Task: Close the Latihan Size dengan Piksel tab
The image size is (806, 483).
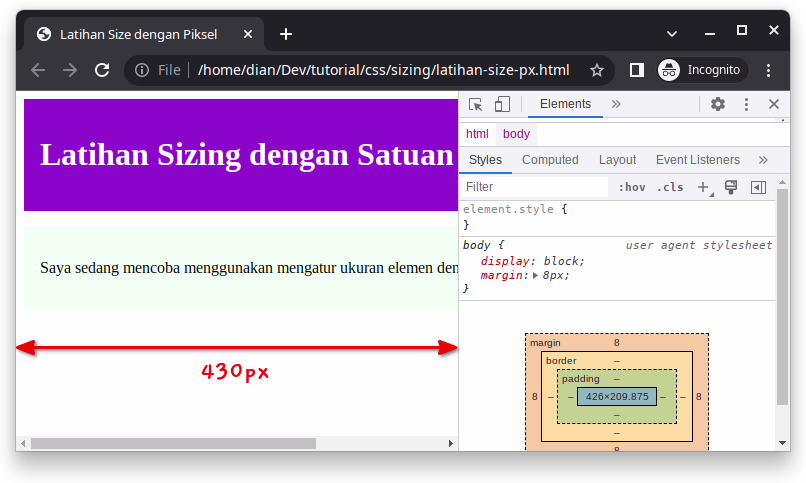Action: click(x=248, y=34)
